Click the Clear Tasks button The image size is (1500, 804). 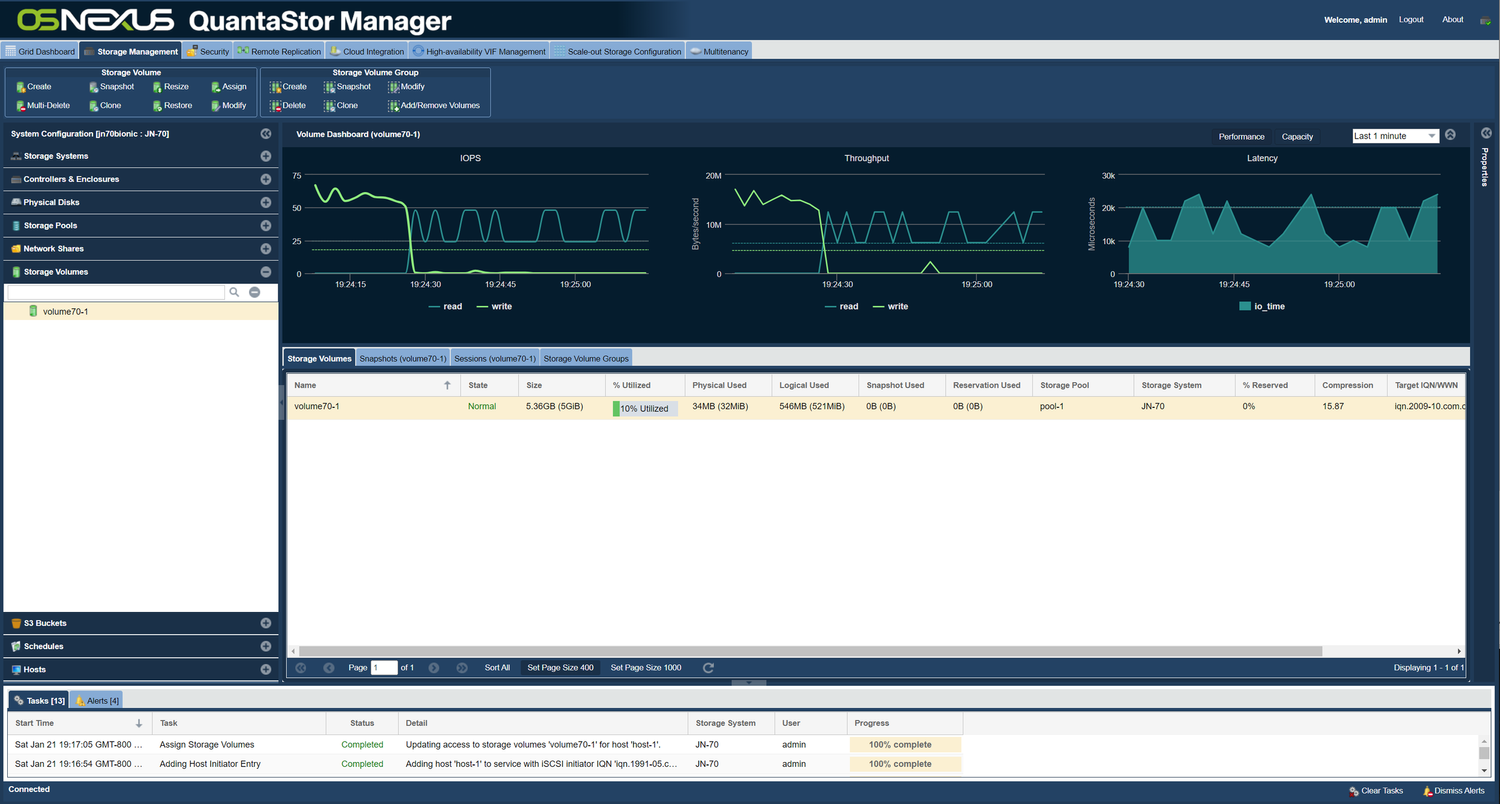[1376, 790]
